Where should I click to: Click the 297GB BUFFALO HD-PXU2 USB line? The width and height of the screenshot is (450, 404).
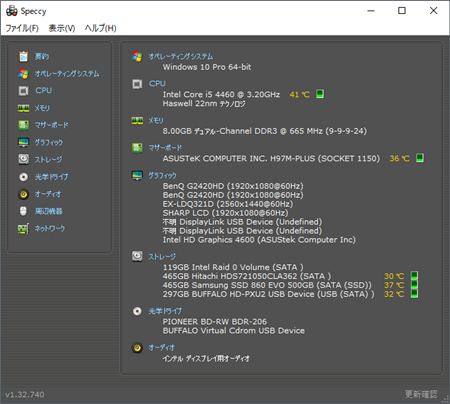coord(269,294)
